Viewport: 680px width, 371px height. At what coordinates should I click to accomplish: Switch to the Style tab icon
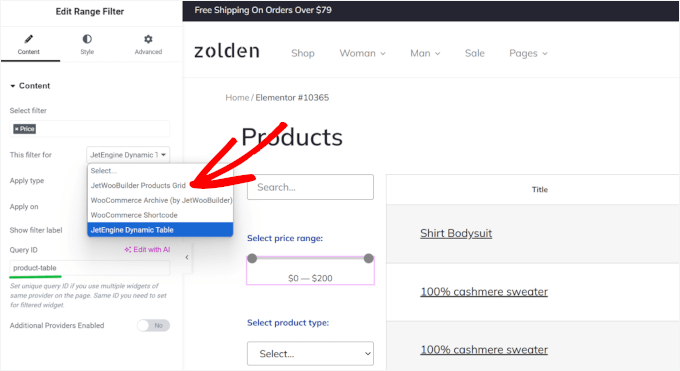[x=87, y=39]
